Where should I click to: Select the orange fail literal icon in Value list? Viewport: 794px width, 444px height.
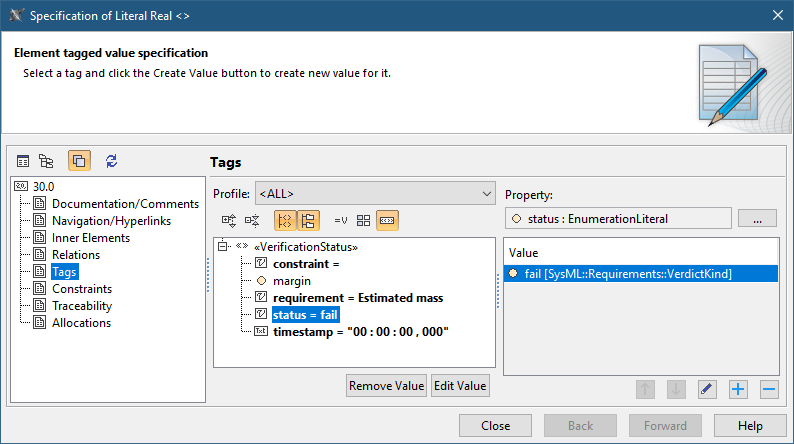click(514, 274)
